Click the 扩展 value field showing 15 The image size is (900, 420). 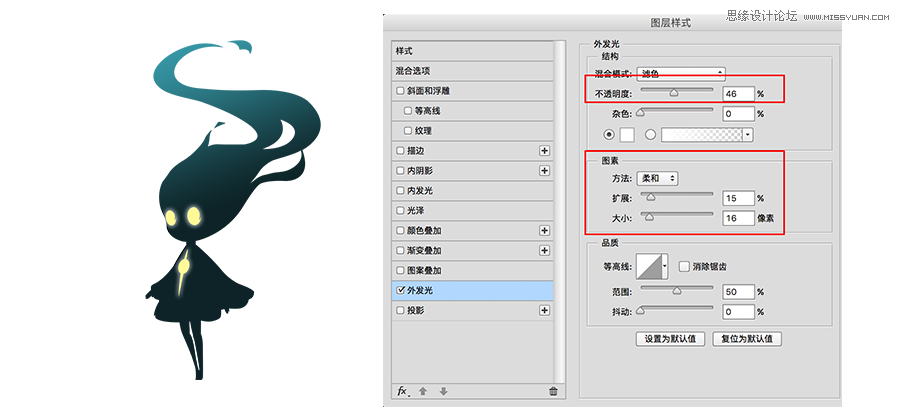point(738,199)
